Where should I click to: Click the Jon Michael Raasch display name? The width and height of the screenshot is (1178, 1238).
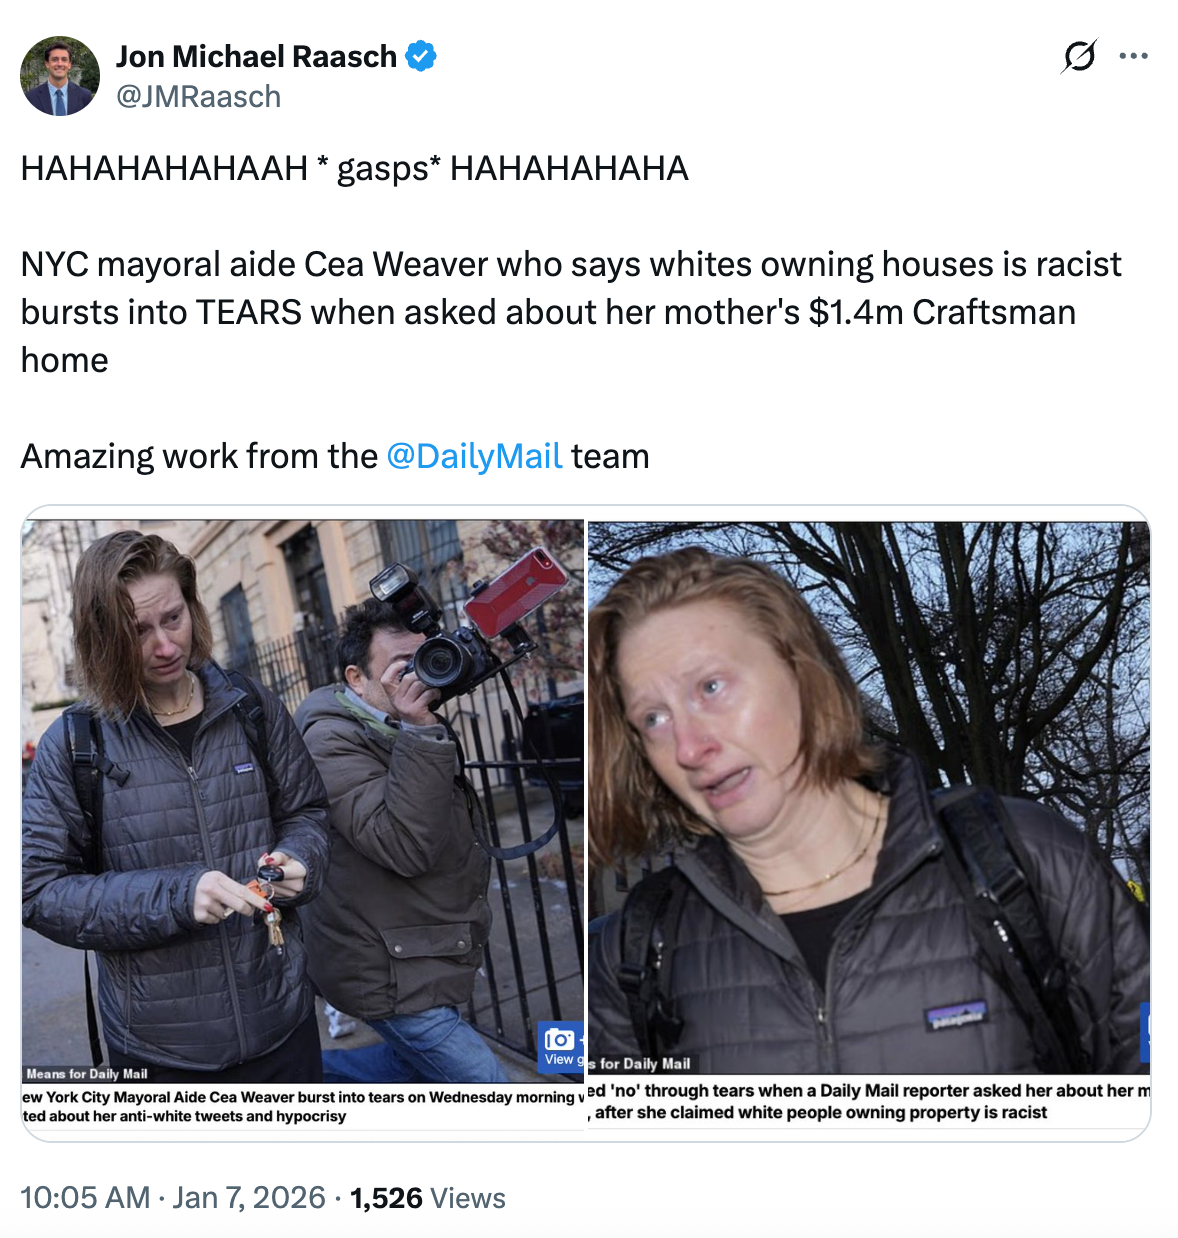tap(256, 56)
